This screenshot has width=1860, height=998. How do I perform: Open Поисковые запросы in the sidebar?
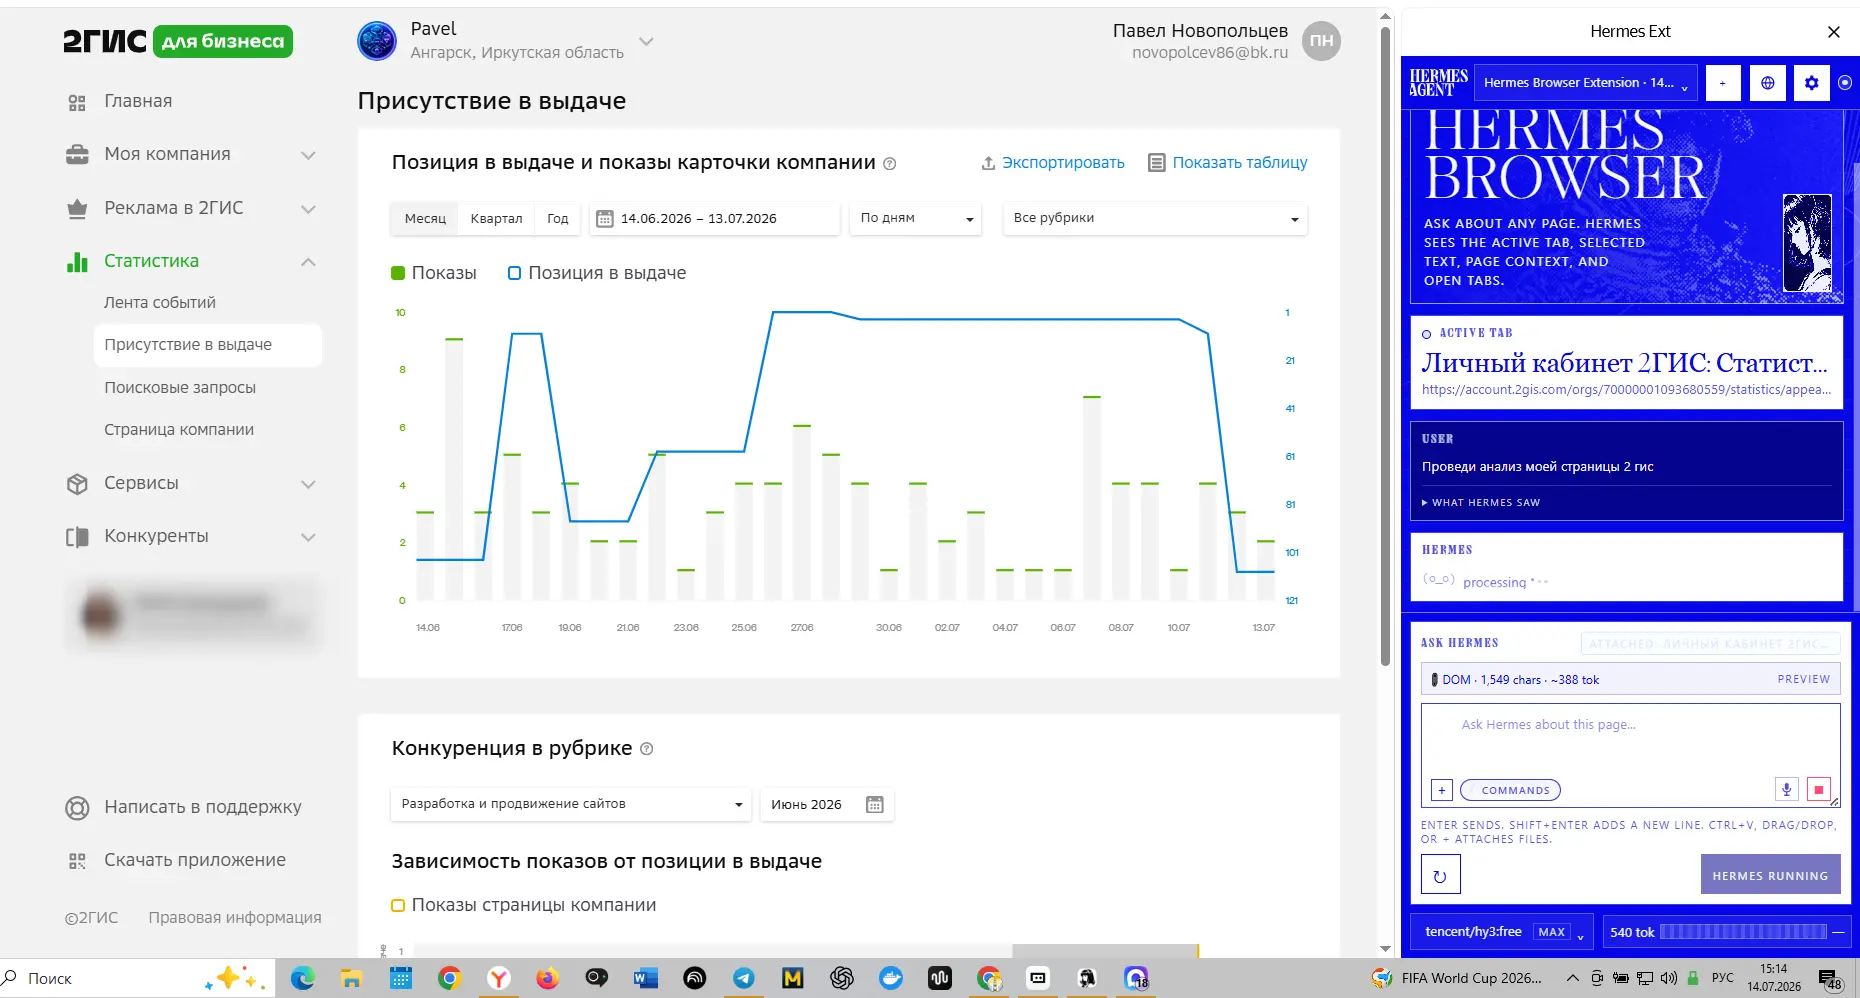point(180,387)
